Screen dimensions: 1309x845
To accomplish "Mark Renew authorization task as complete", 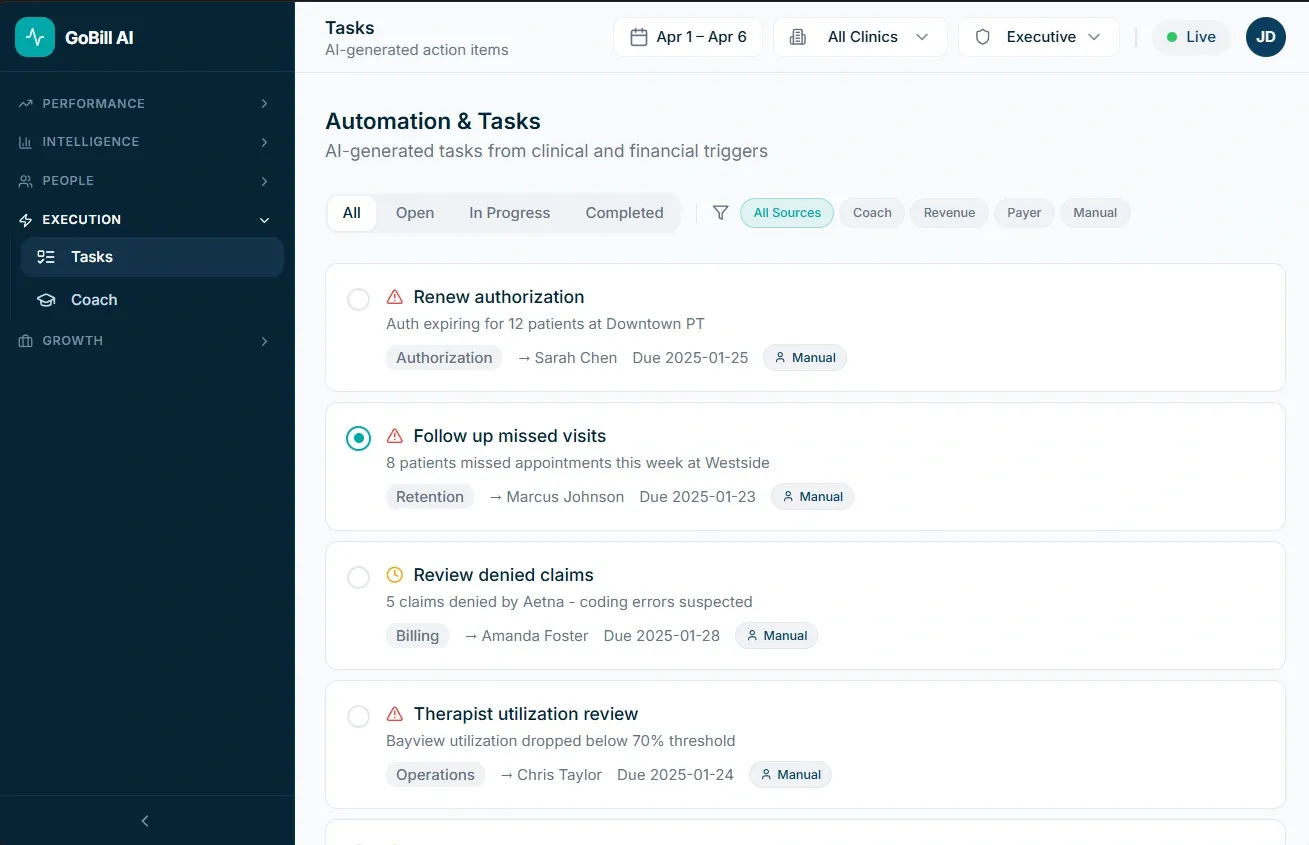I will tap(358, 299).
